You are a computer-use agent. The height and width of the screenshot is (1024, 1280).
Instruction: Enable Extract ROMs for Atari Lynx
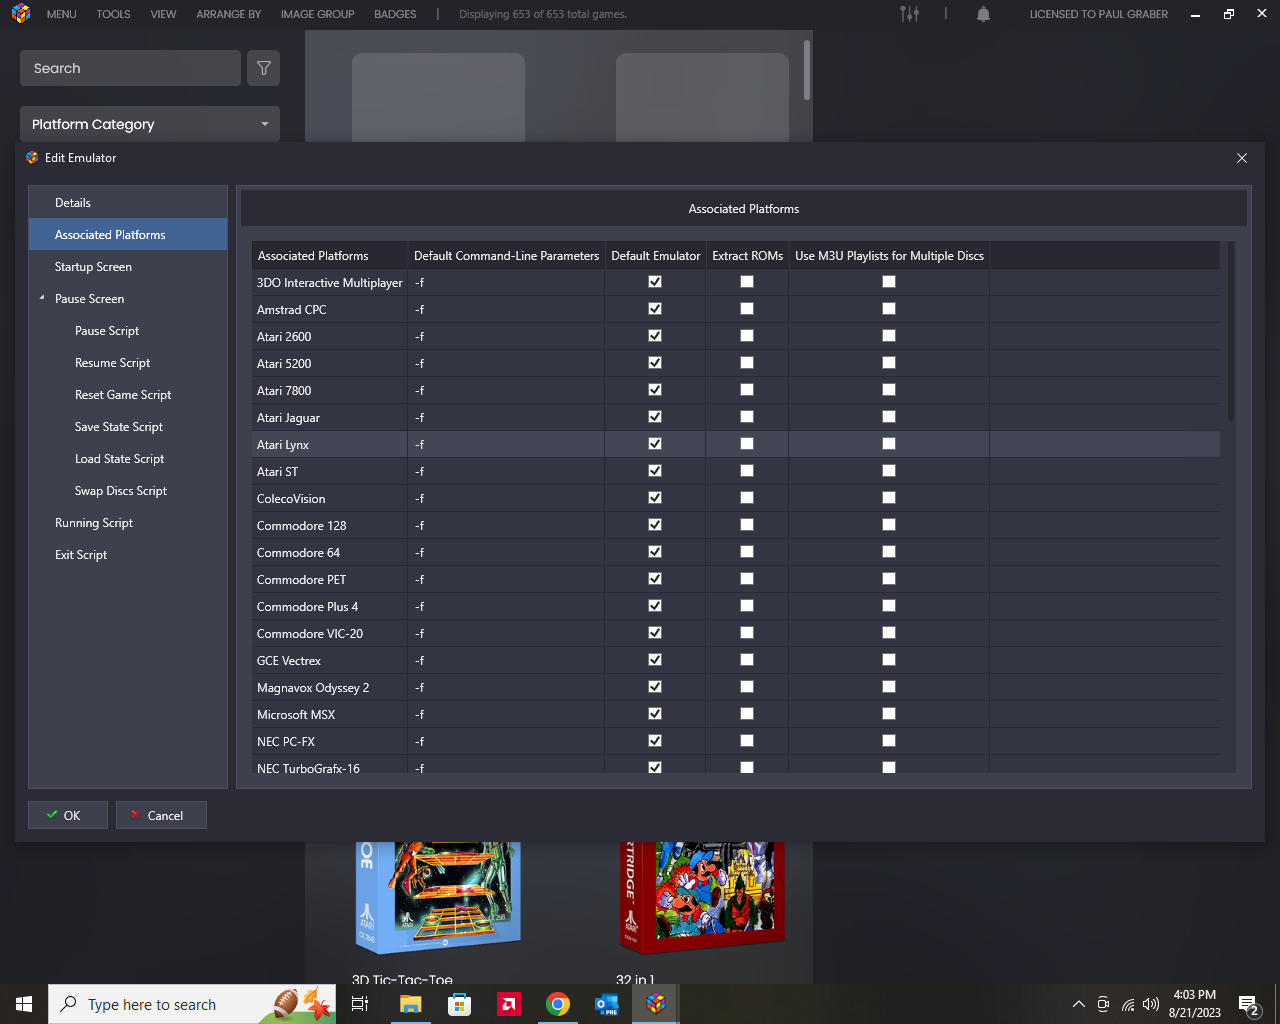point(747,444)
